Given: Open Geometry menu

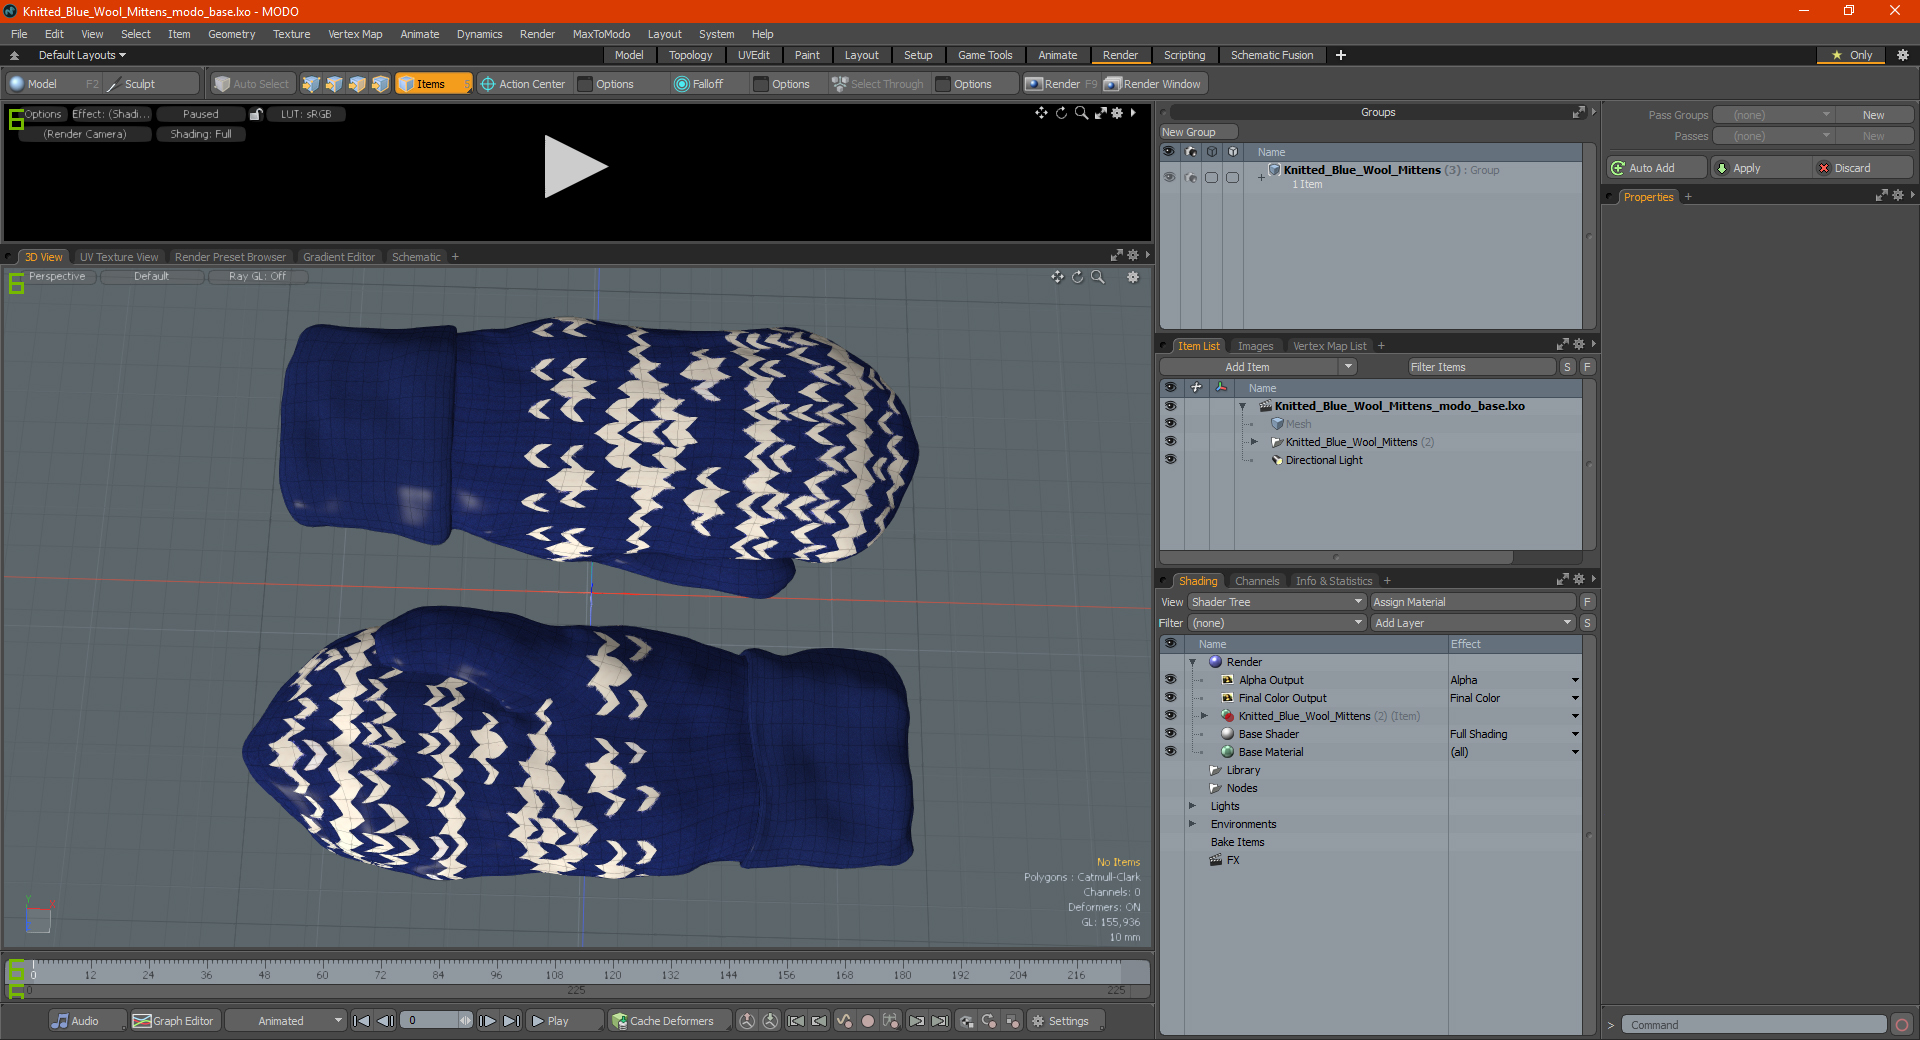Looking at the screenshot, I should tap(231, 34).
